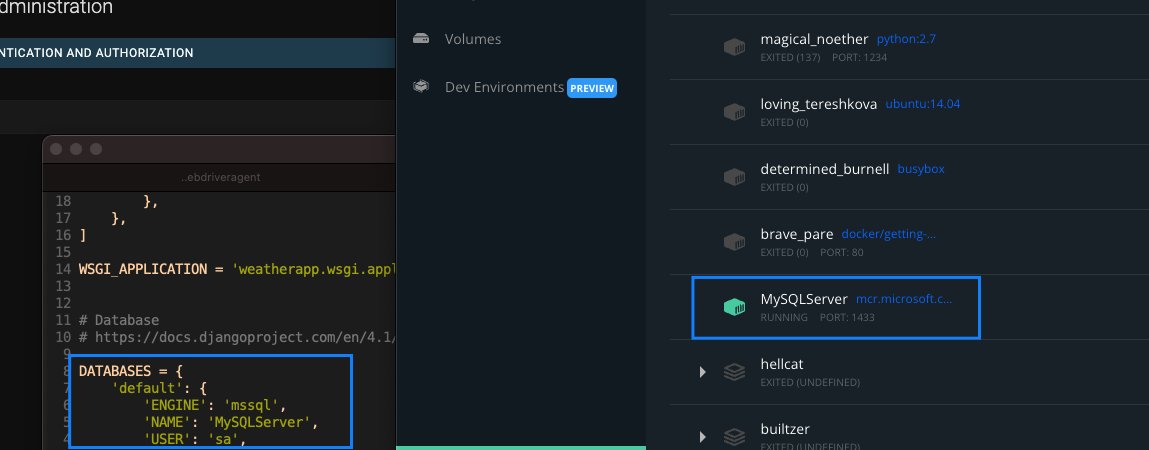Open the docker/getting-... image link
The width and height of the screenshot is (1149, 450).
point(888,234)
